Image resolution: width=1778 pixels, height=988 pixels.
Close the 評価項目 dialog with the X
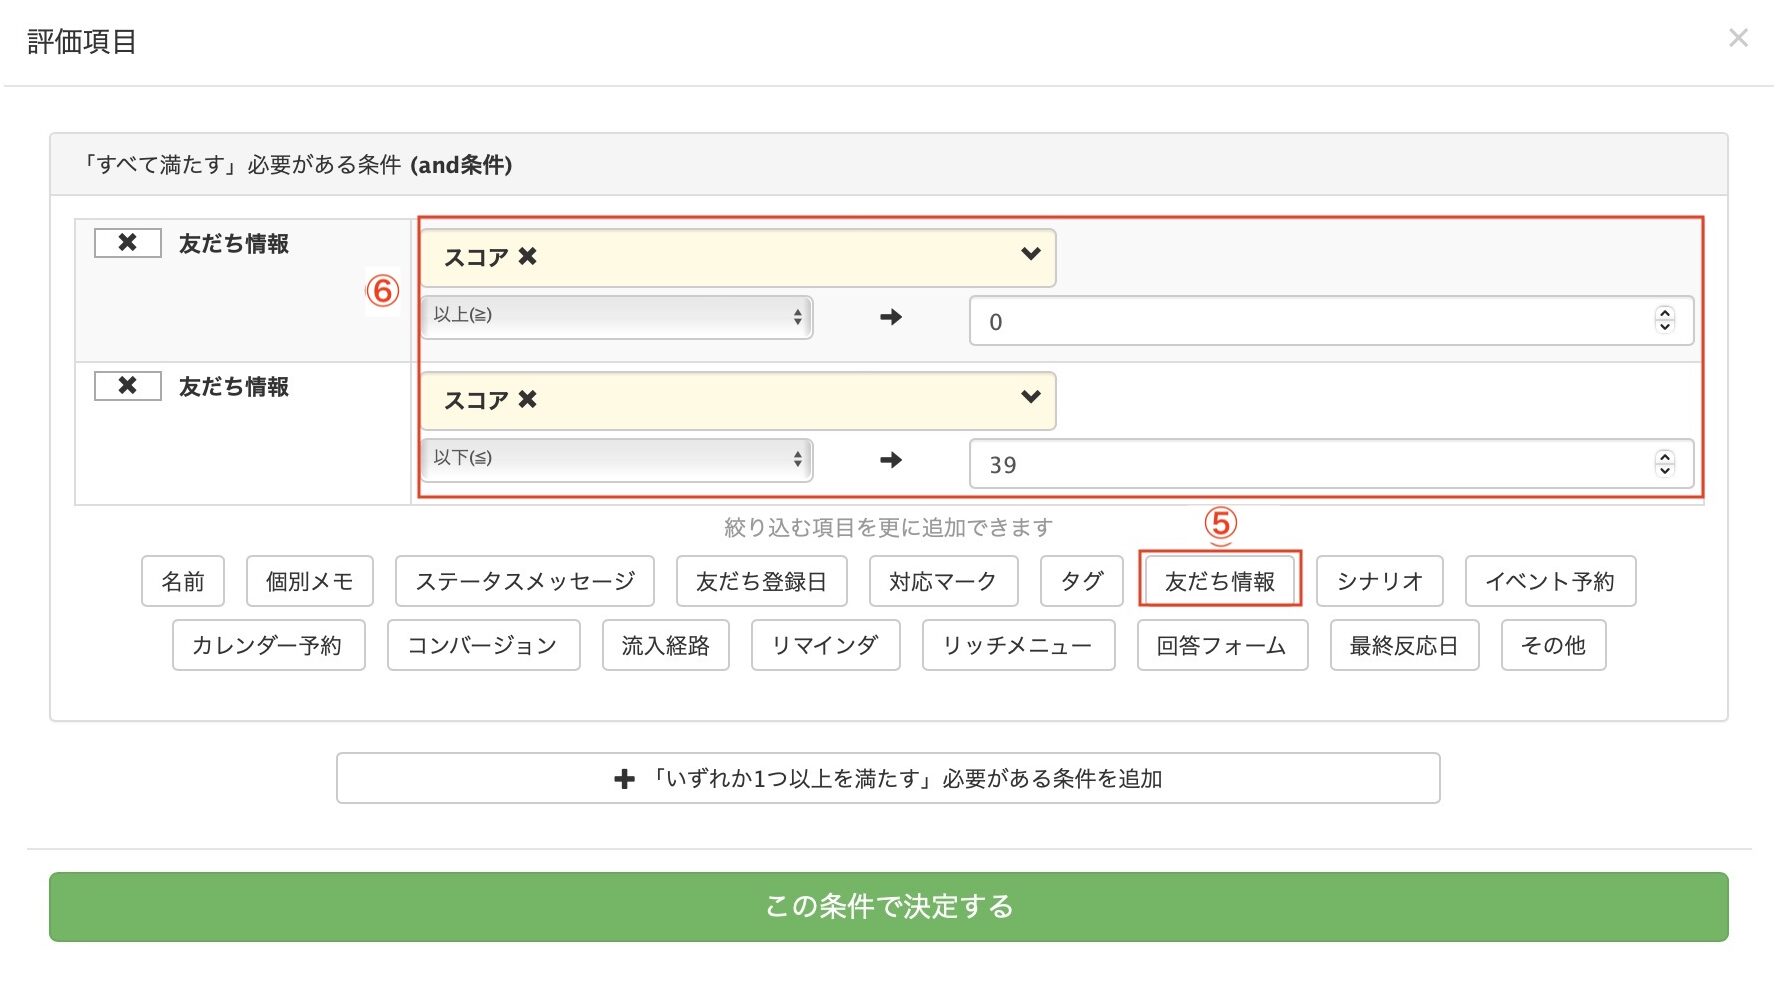[1738, 38]
